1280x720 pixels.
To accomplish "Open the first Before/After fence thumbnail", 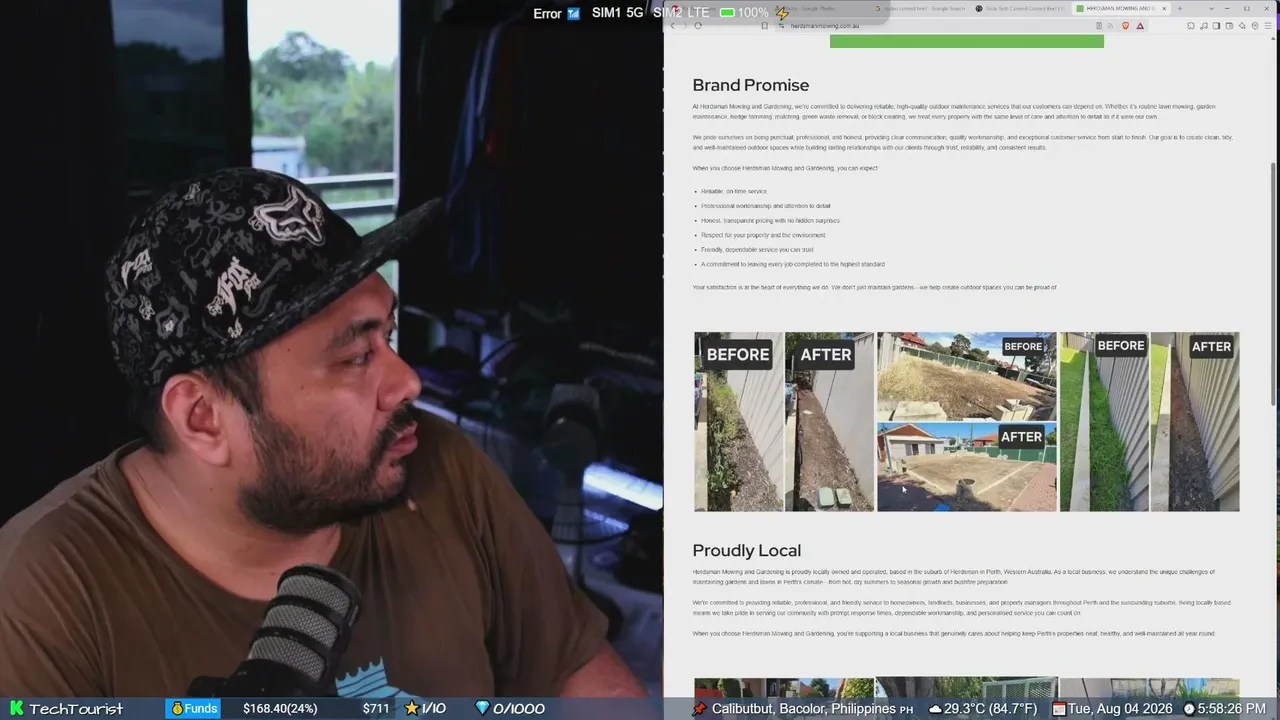I will pyautogui.click(x=784, y=422).
